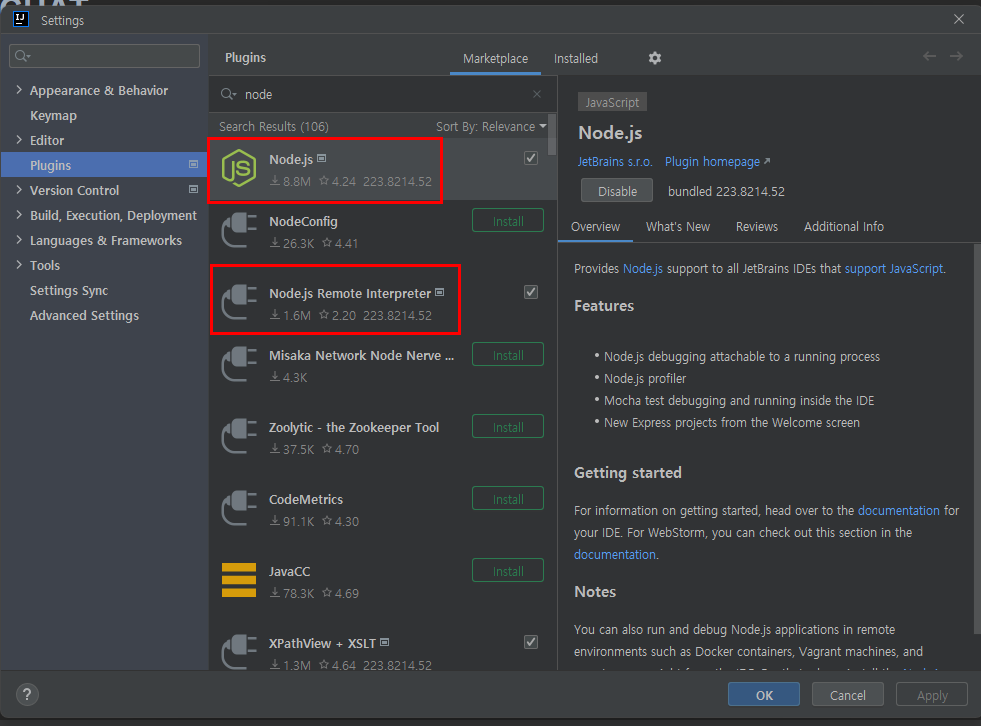
Task: Select Advanced Settings in the tree
Action: coord(84,315)
